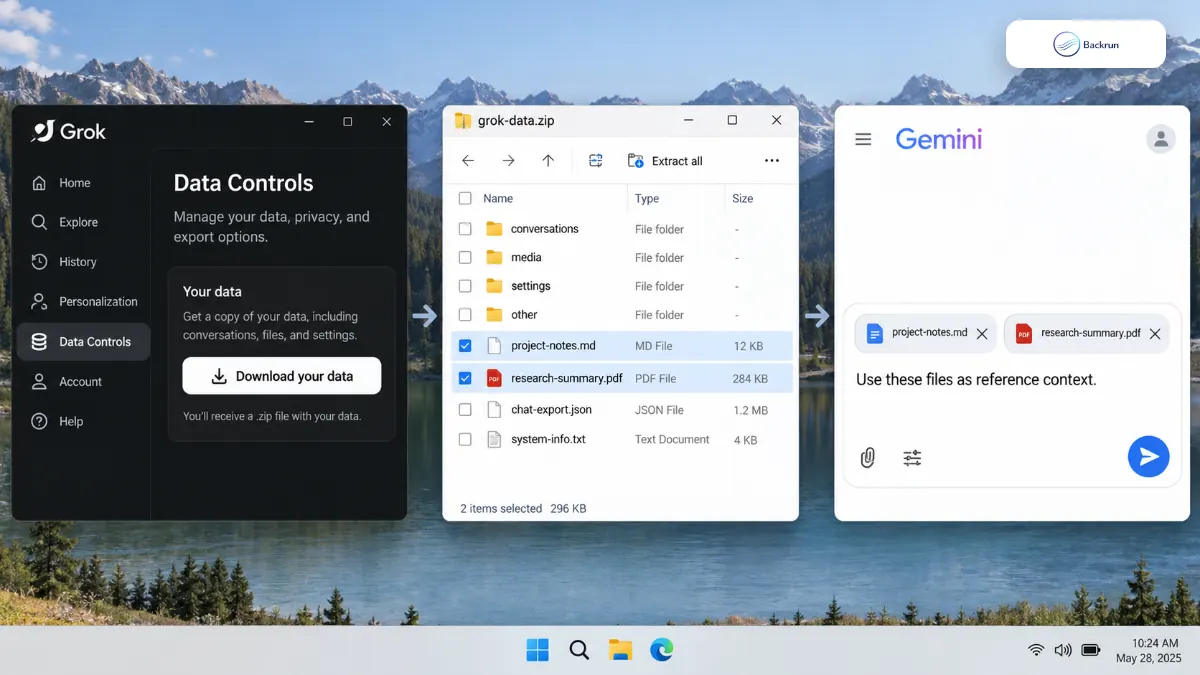Click the Wi-Fi tray icon
The height and width of the screenshot is (675, 1200).
point(1036,650)
